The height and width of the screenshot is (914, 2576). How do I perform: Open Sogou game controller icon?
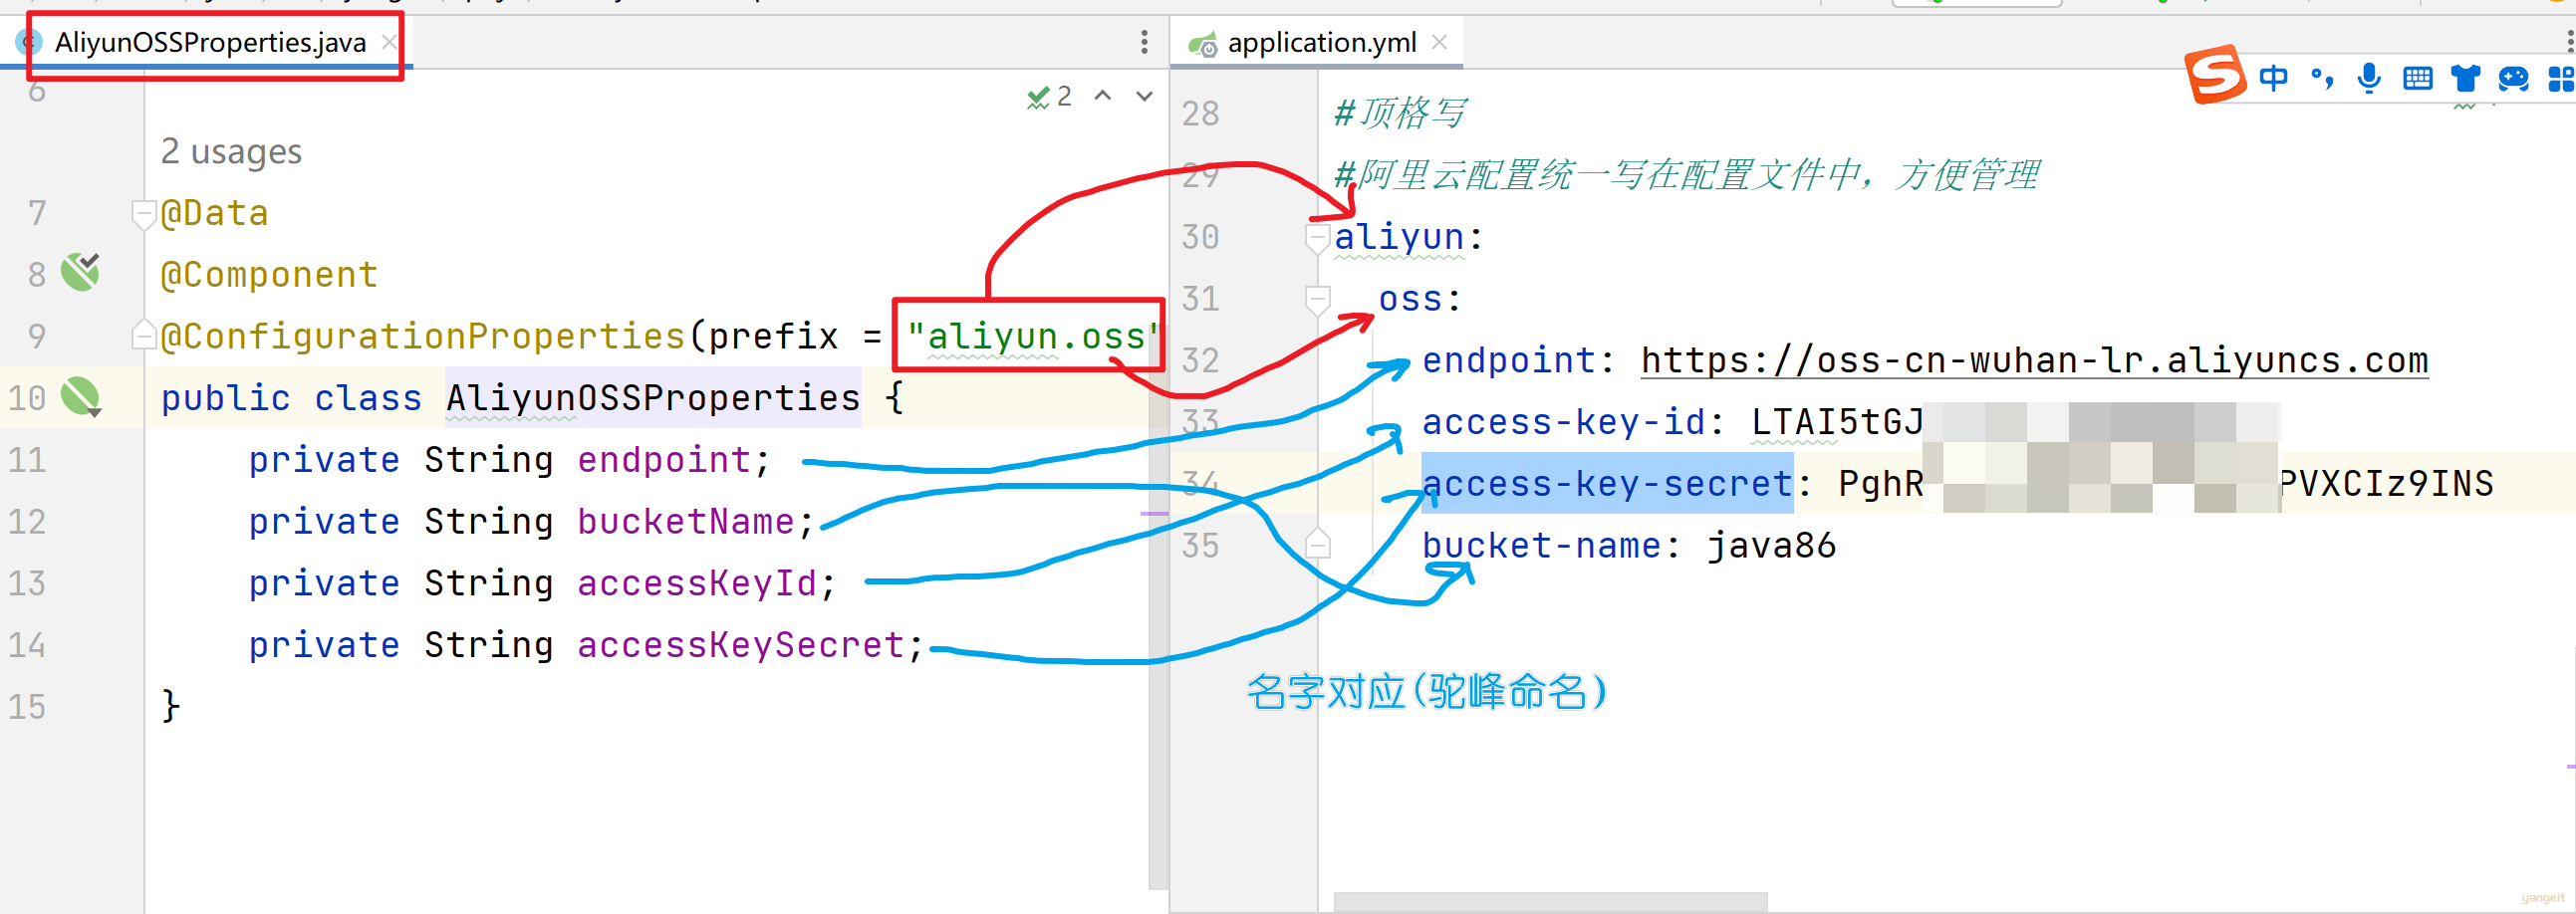(2513, 78)
